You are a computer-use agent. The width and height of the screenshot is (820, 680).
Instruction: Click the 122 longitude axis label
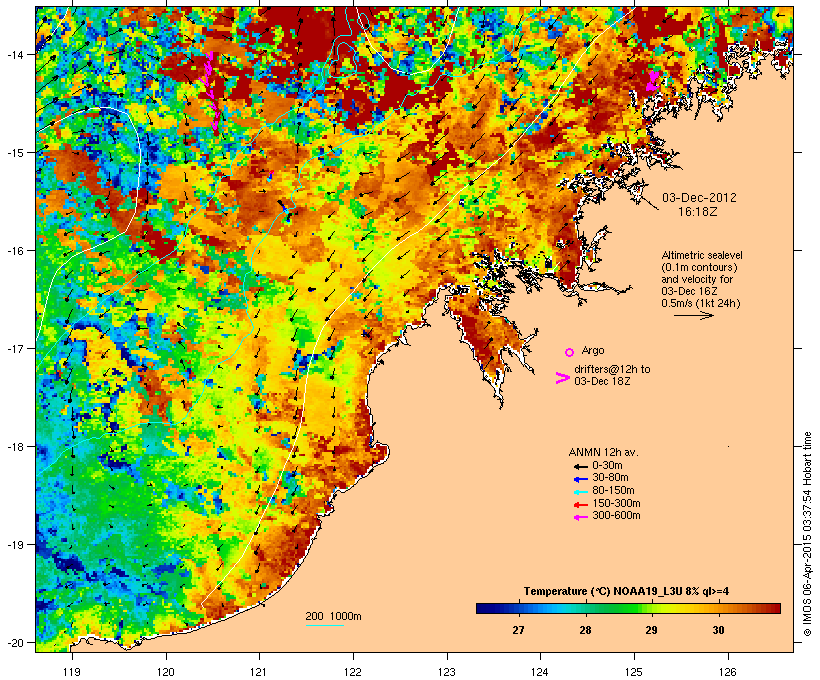click(353, 672)
